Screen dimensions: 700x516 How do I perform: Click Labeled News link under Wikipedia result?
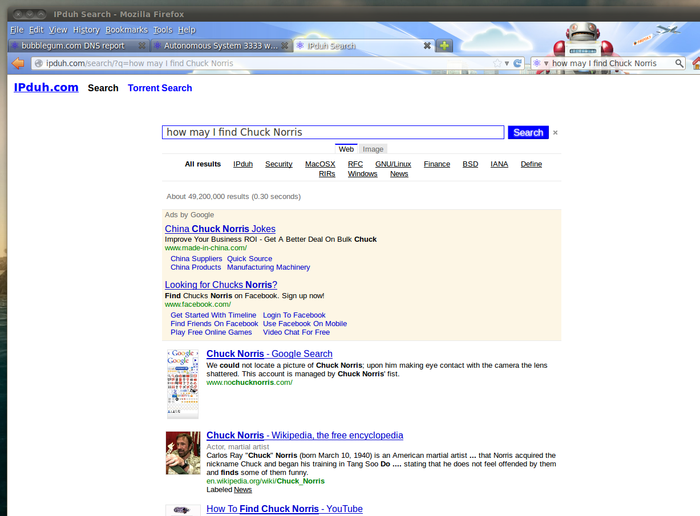242,490
